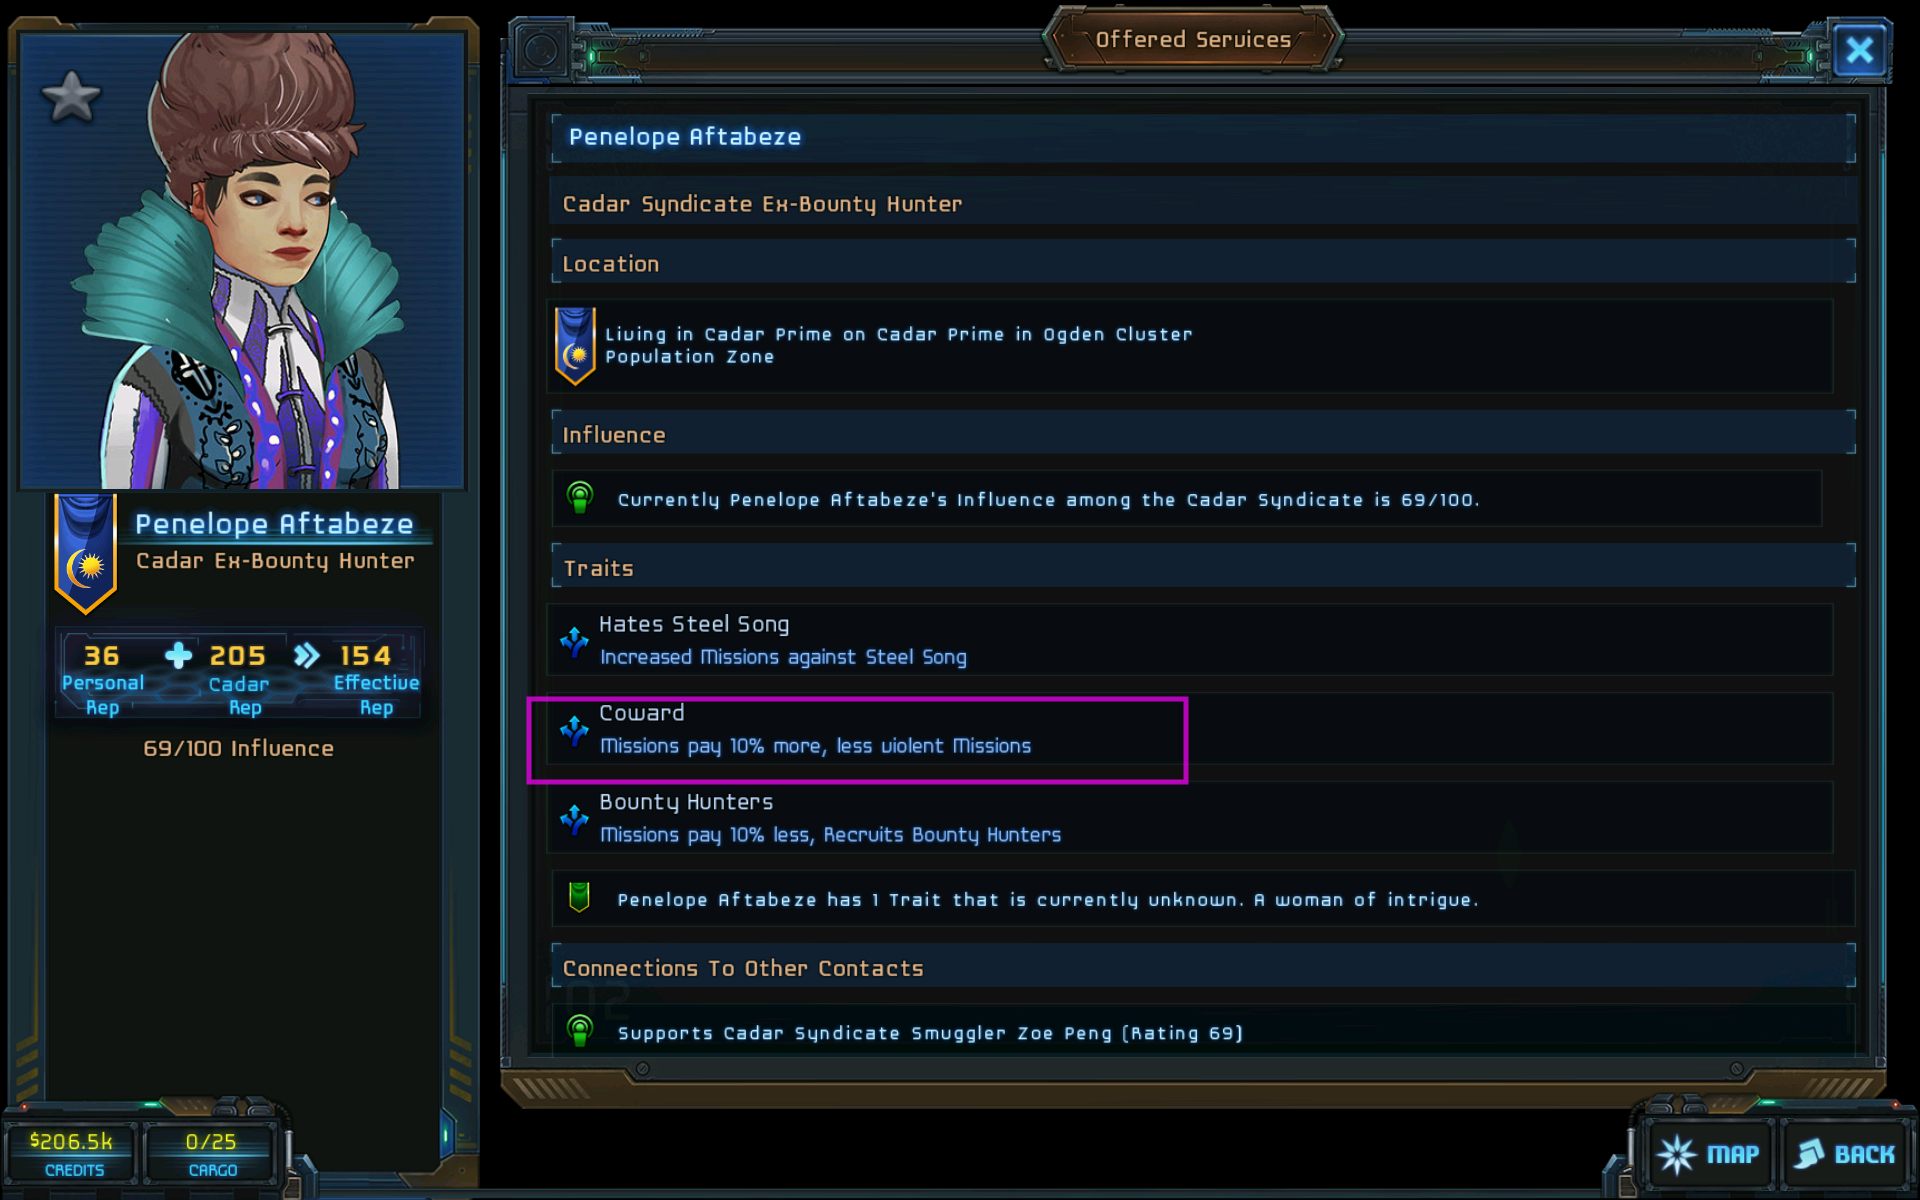Click the Credits display showing $206.5k

(x=72, y=1153)
